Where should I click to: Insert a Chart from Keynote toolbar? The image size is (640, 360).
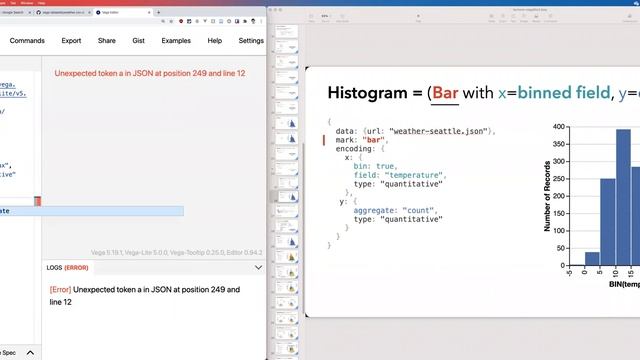503,18
